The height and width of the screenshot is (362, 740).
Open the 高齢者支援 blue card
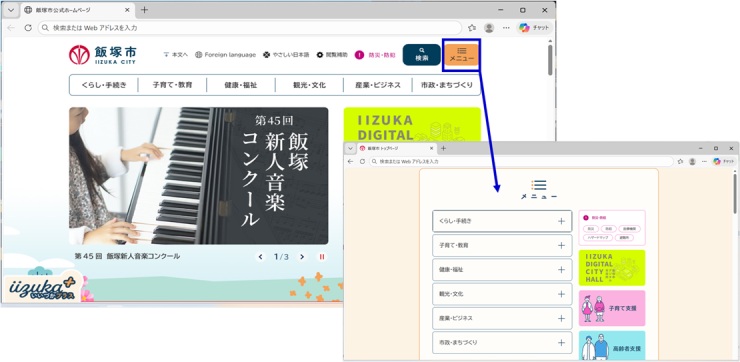[x=612, y=346]
